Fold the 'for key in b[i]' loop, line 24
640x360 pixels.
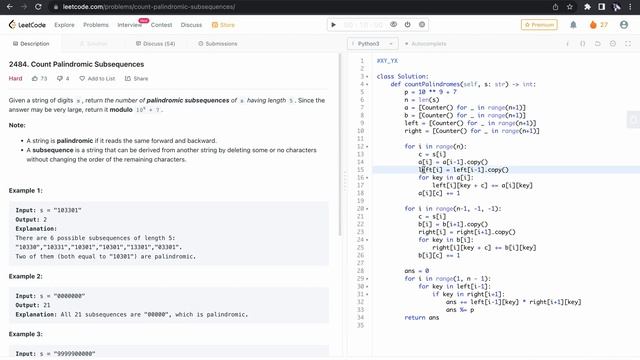click(x=367, y=240)
